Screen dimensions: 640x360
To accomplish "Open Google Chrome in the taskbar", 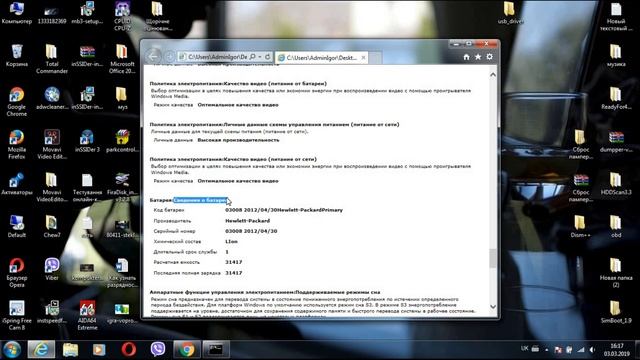I will tap(187, 350).
